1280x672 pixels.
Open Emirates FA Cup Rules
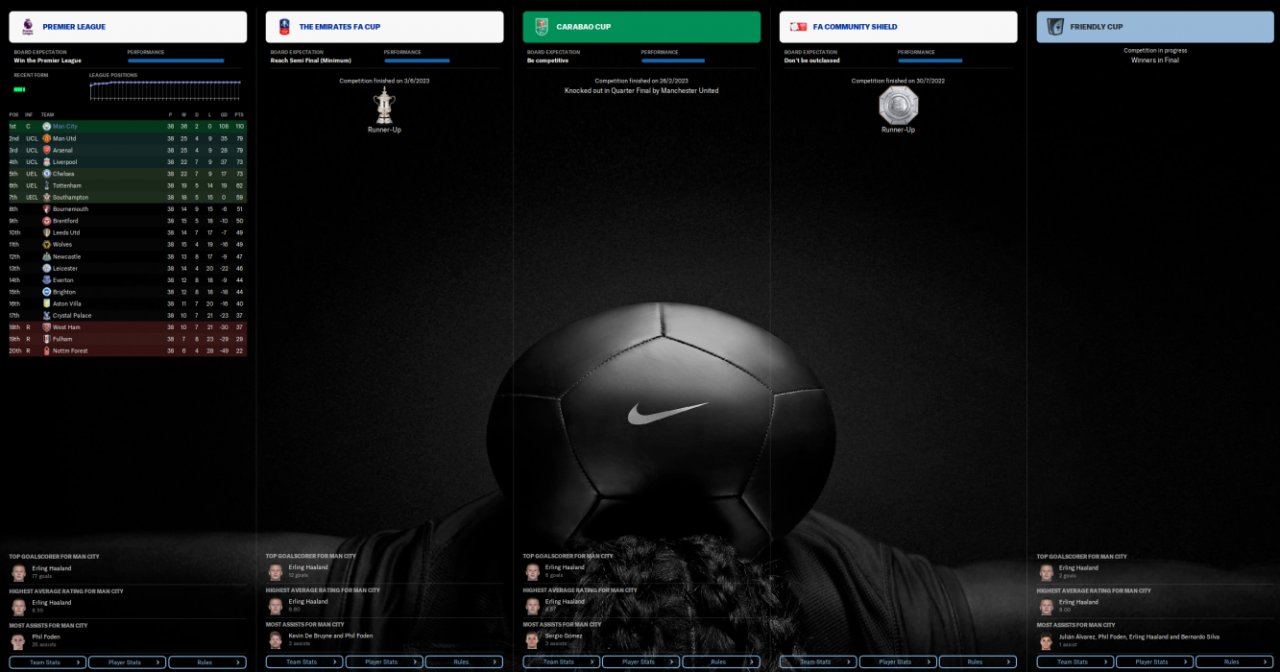point(464,662)
